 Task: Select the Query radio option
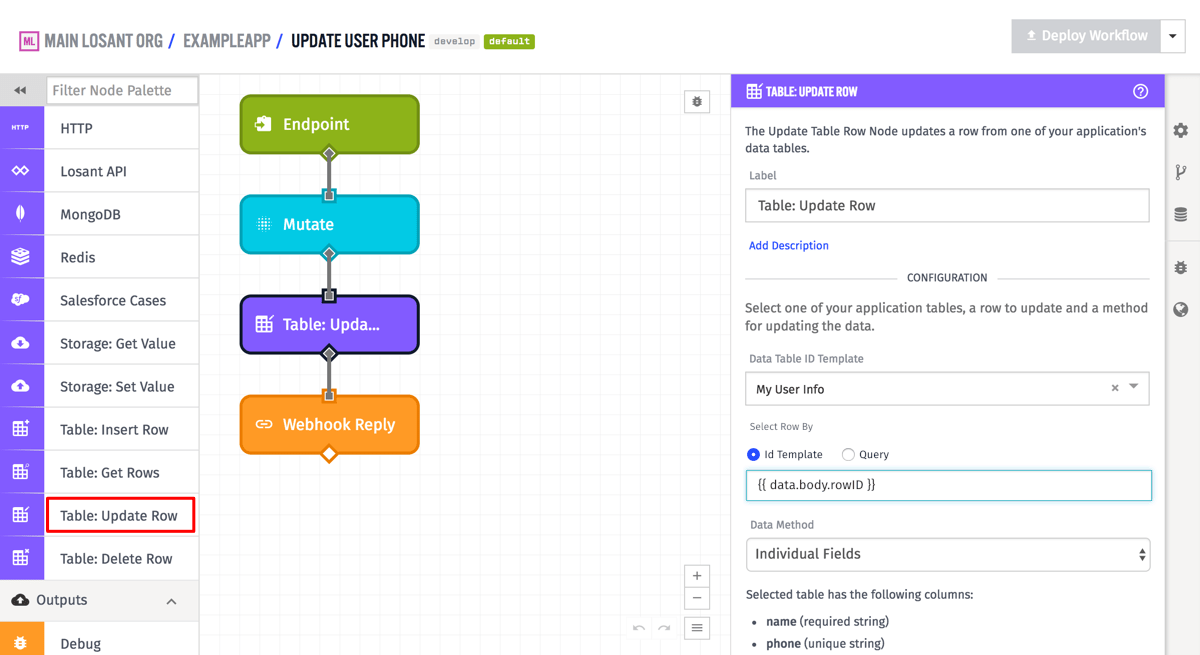[x=848, y=454]
